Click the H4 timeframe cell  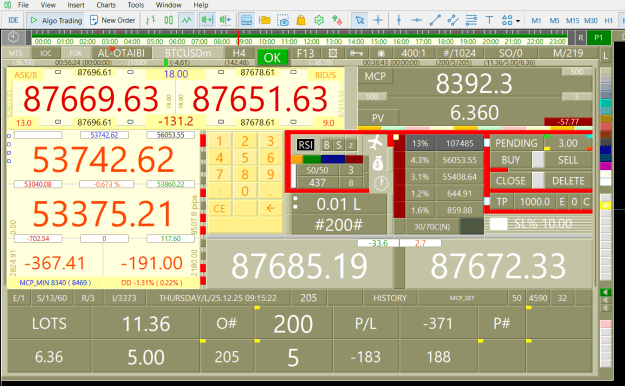point(239,53)
